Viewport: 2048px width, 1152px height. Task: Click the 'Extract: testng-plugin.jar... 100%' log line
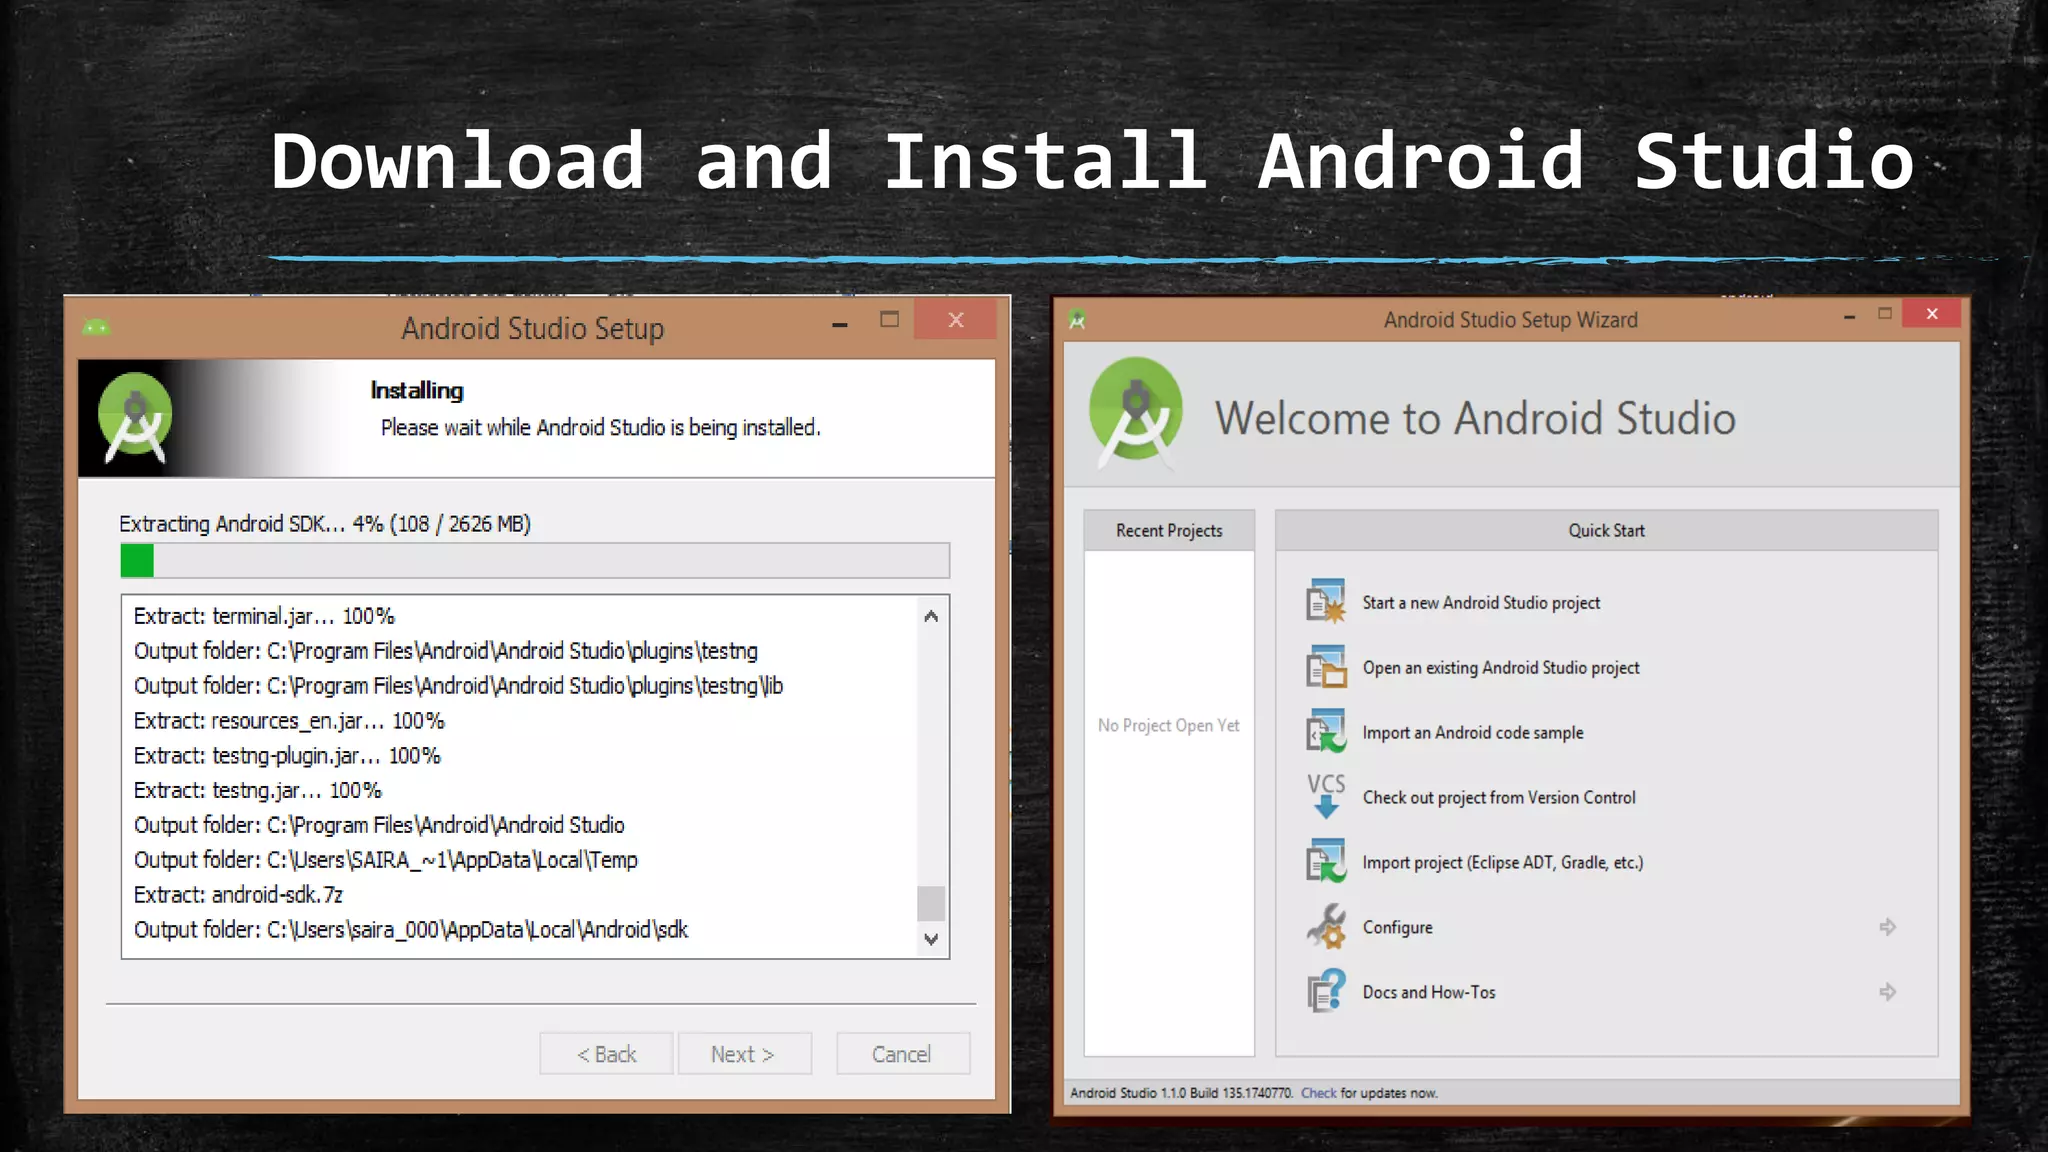[287, 756]
